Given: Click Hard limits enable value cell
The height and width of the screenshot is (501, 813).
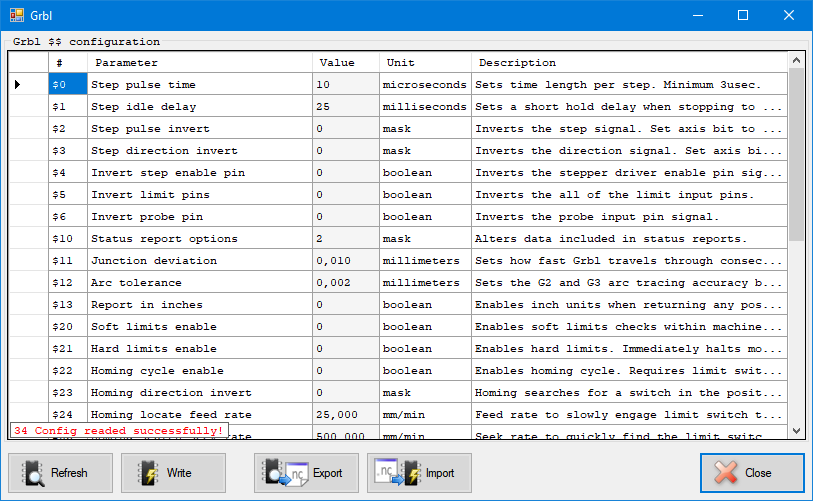Looking at the screenshot, I should point(346,349).
